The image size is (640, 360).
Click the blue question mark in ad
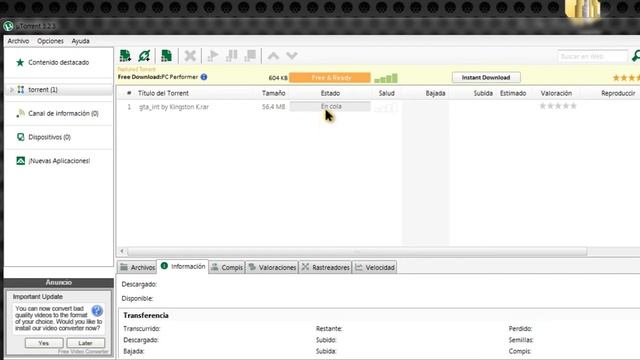click(x=97, y=311)
